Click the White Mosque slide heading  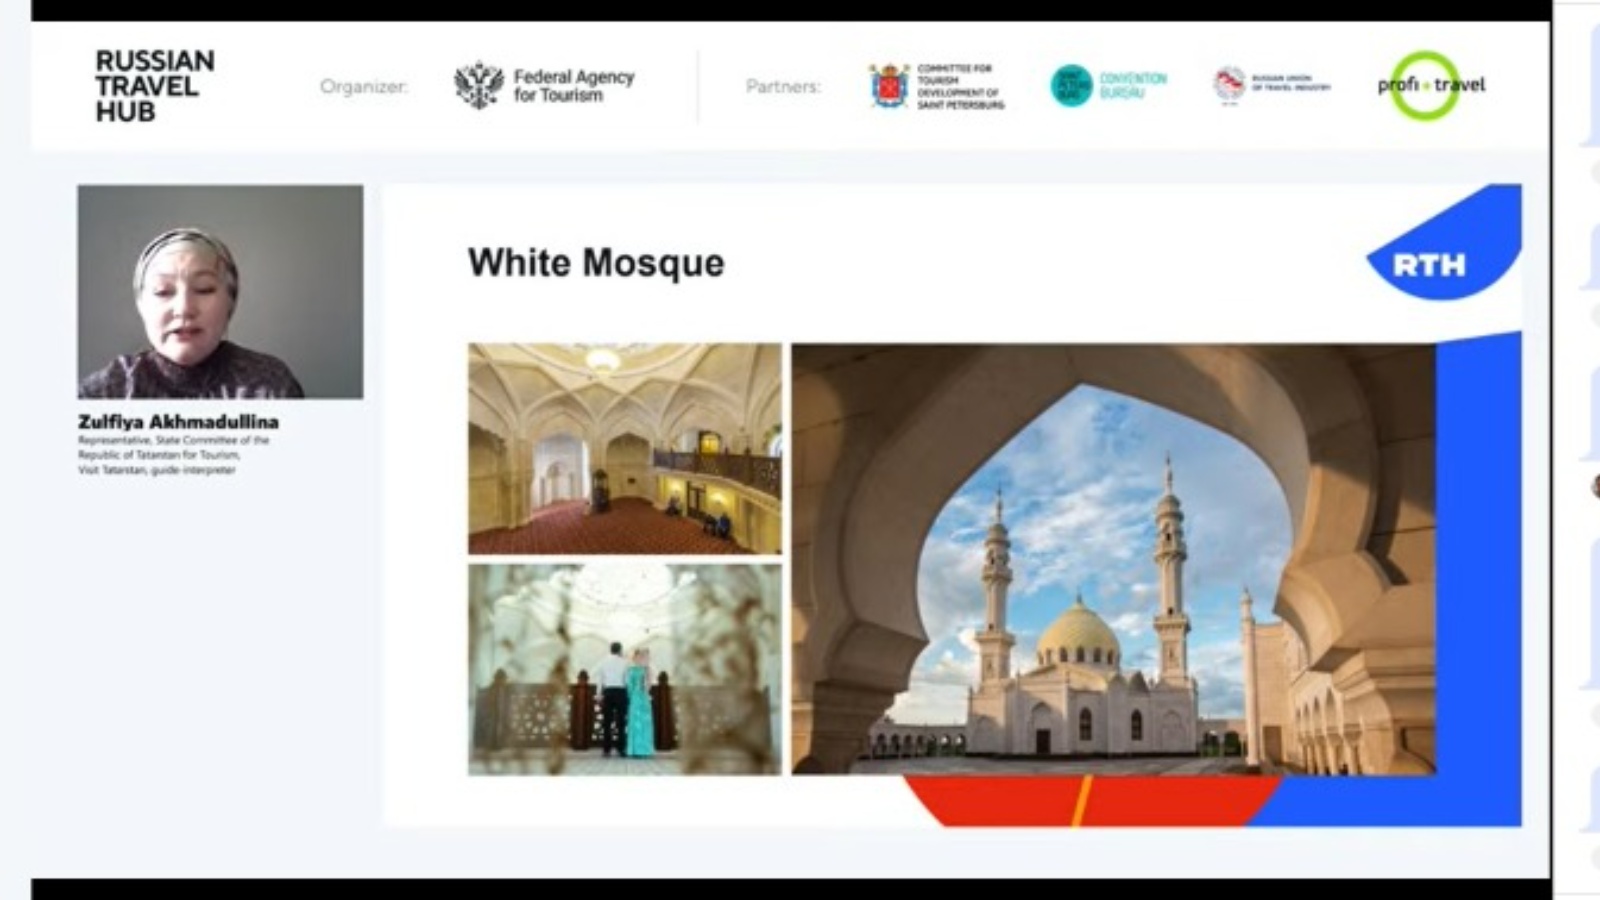tap(596, 263)
